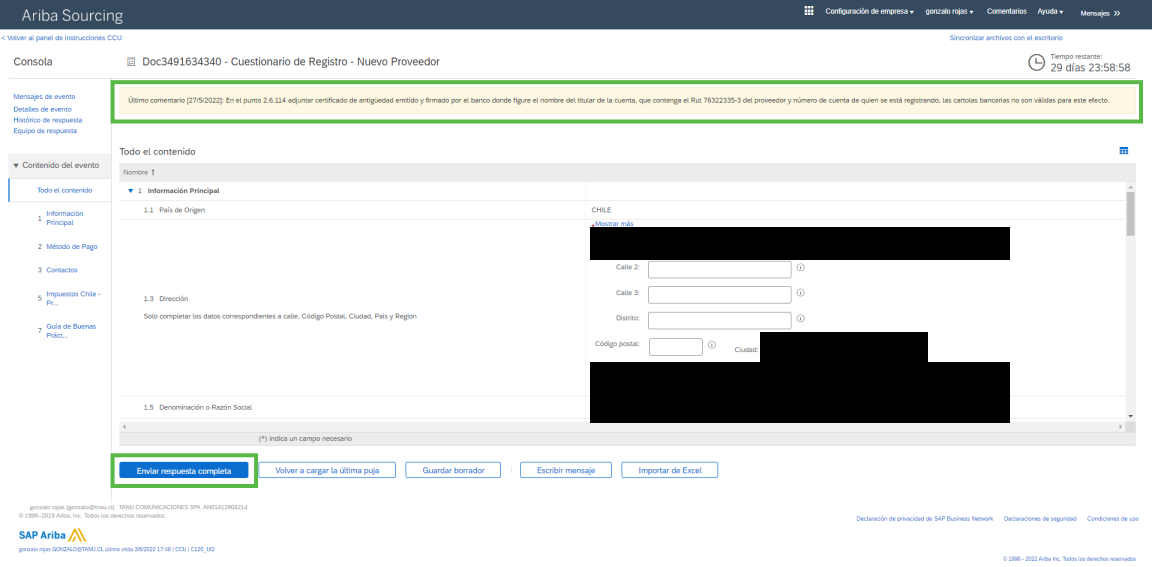Click the Calle 3 input field
The height and width of the screenshot is (567, 1152).
click(719, 295)
